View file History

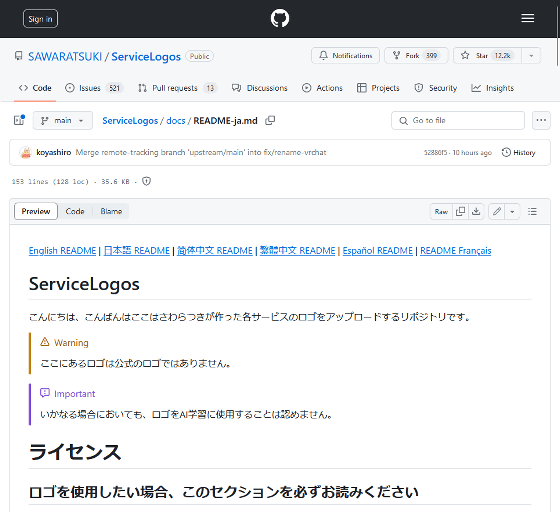(x=519, y=152)
